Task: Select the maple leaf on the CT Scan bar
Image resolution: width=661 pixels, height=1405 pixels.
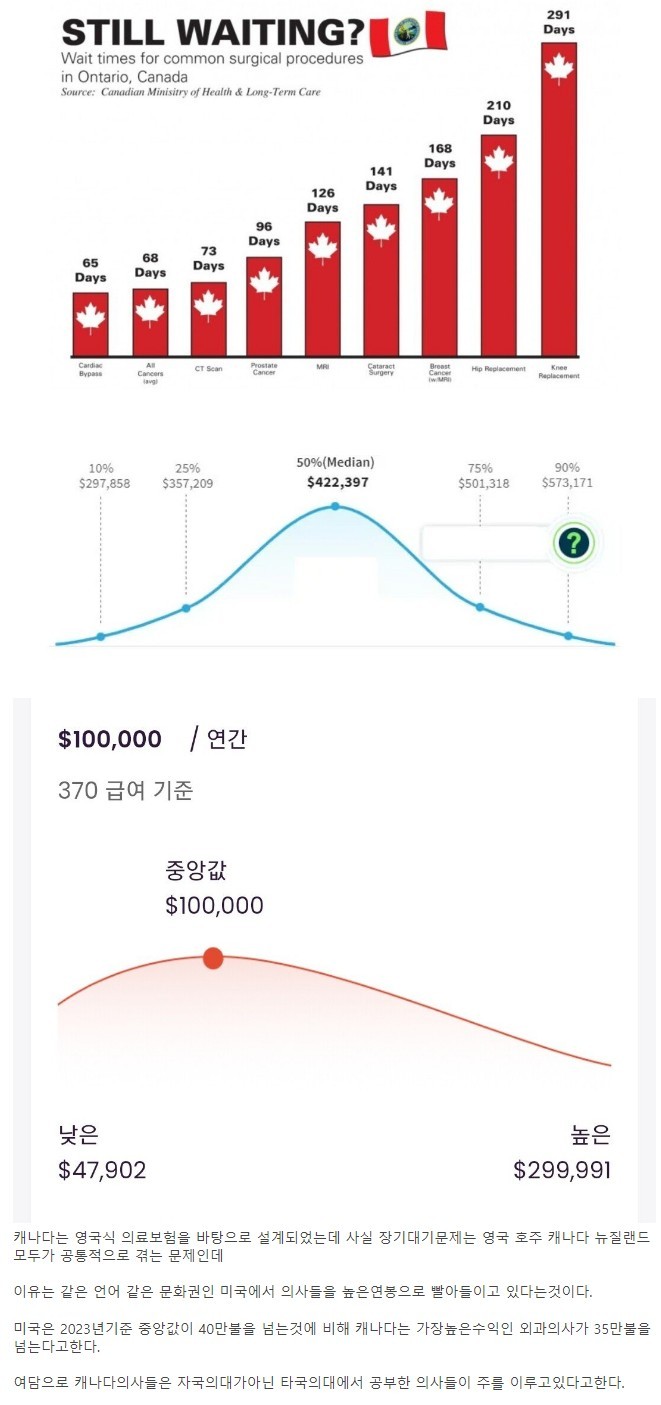Action: tap(208, 303)
